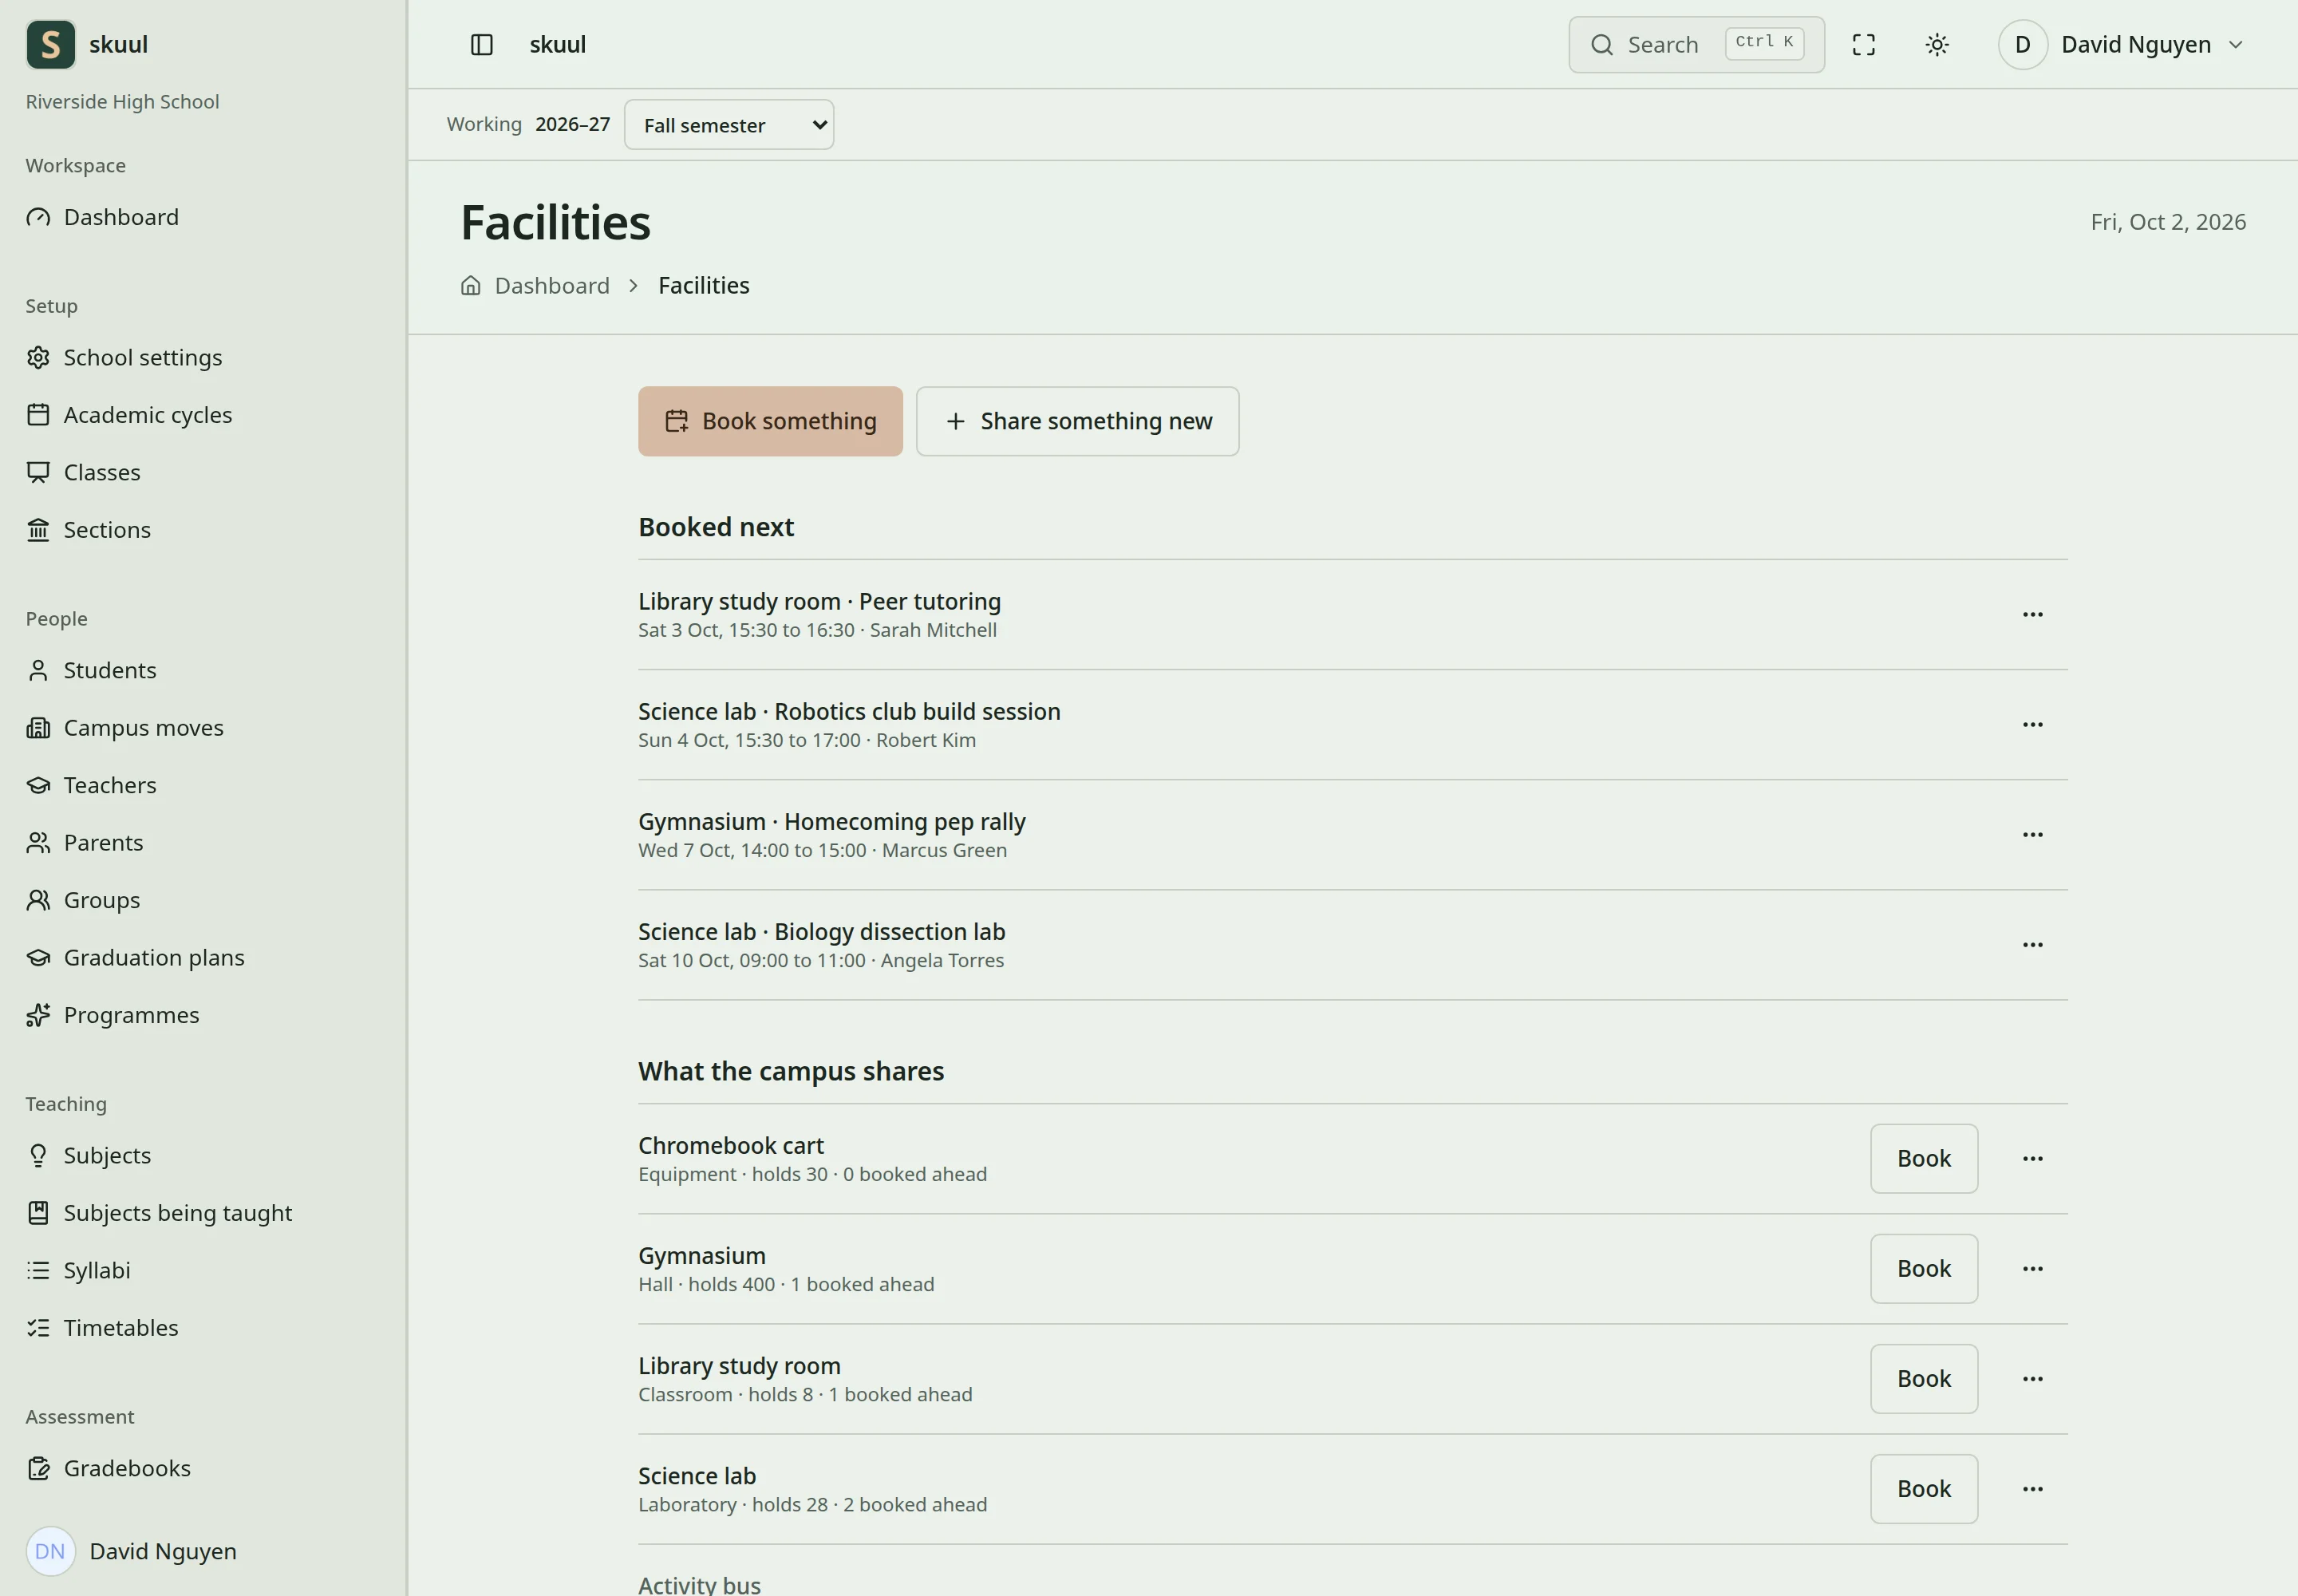Click the Book something button
The image size is (2298, 1596).
click(770, 421)
